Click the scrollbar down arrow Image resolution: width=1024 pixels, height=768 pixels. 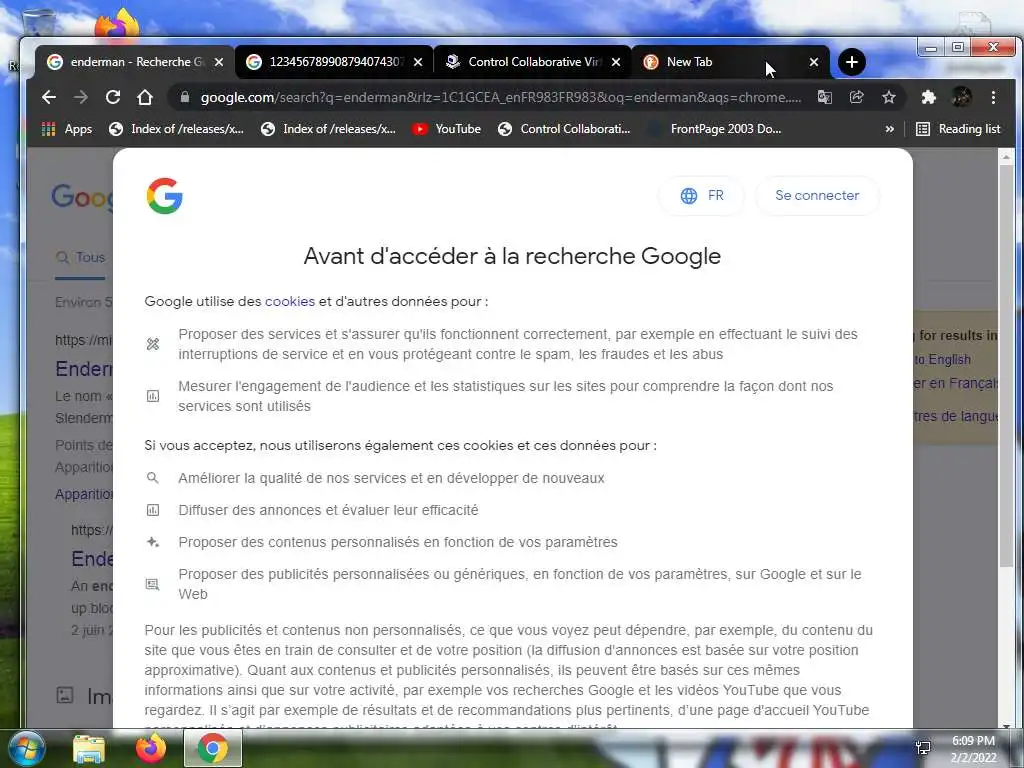(1006, 726)
